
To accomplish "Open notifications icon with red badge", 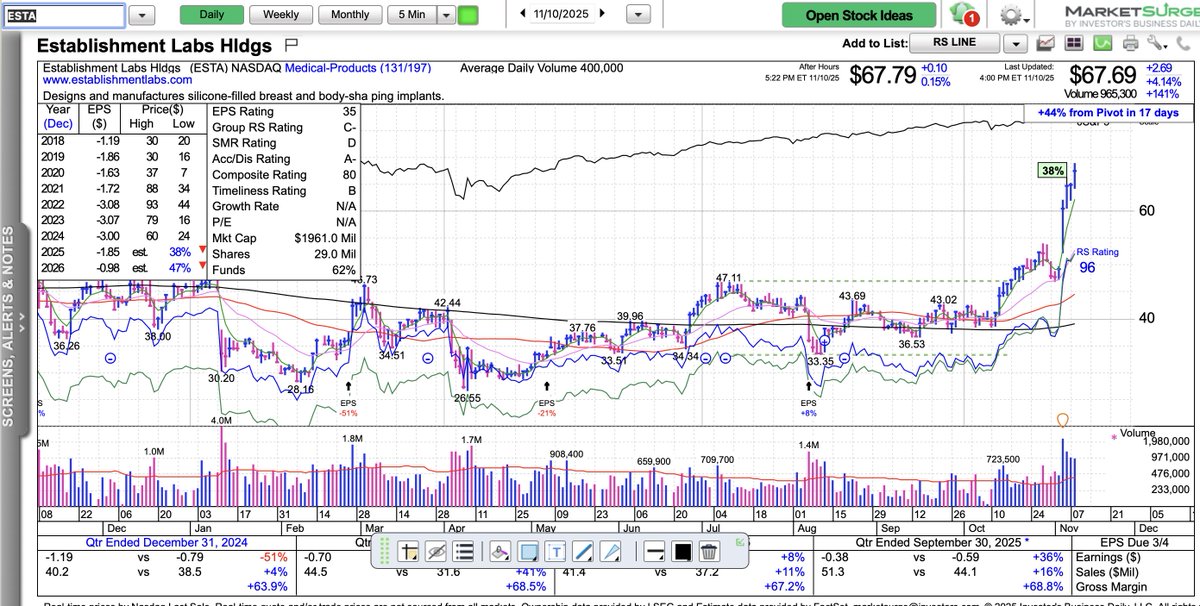I will point(966,15).
